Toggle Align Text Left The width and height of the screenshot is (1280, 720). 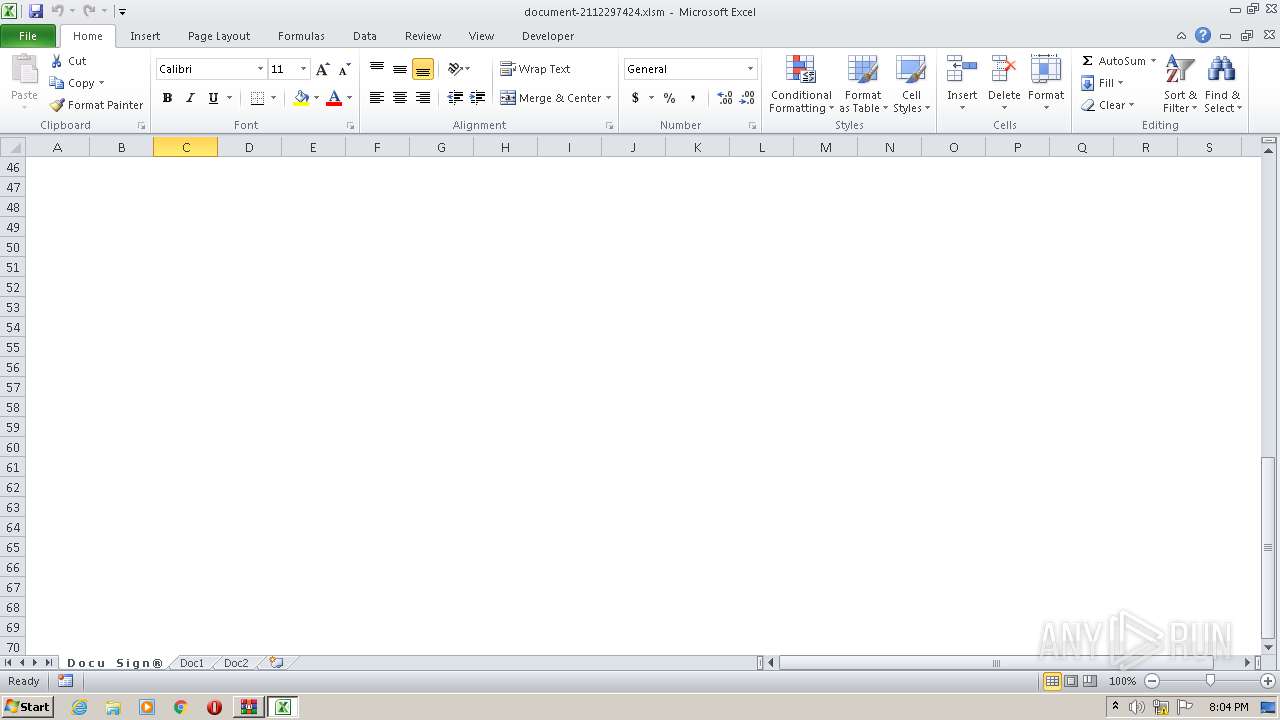[377, 98]
